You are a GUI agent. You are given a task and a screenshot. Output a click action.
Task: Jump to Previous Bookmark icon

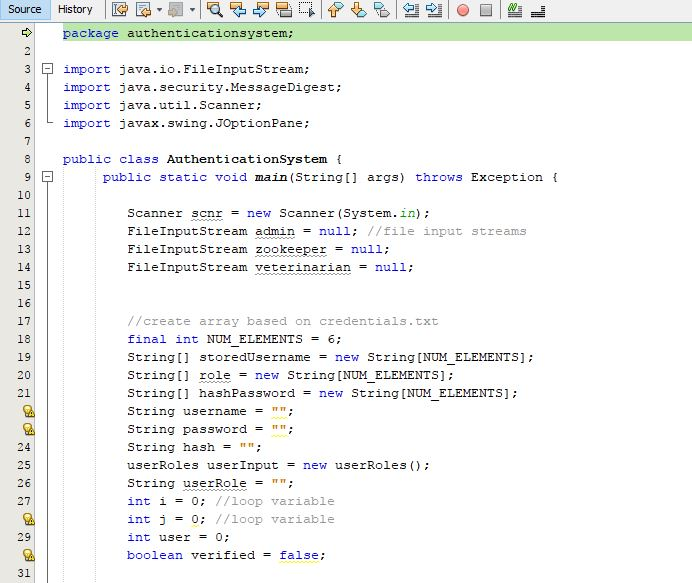pyautogui.click(x=336, y=9)
